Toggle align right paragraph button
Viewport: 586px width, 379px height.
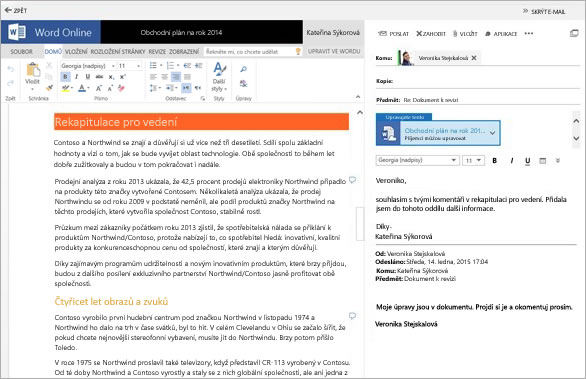click(x=176, y=77)
